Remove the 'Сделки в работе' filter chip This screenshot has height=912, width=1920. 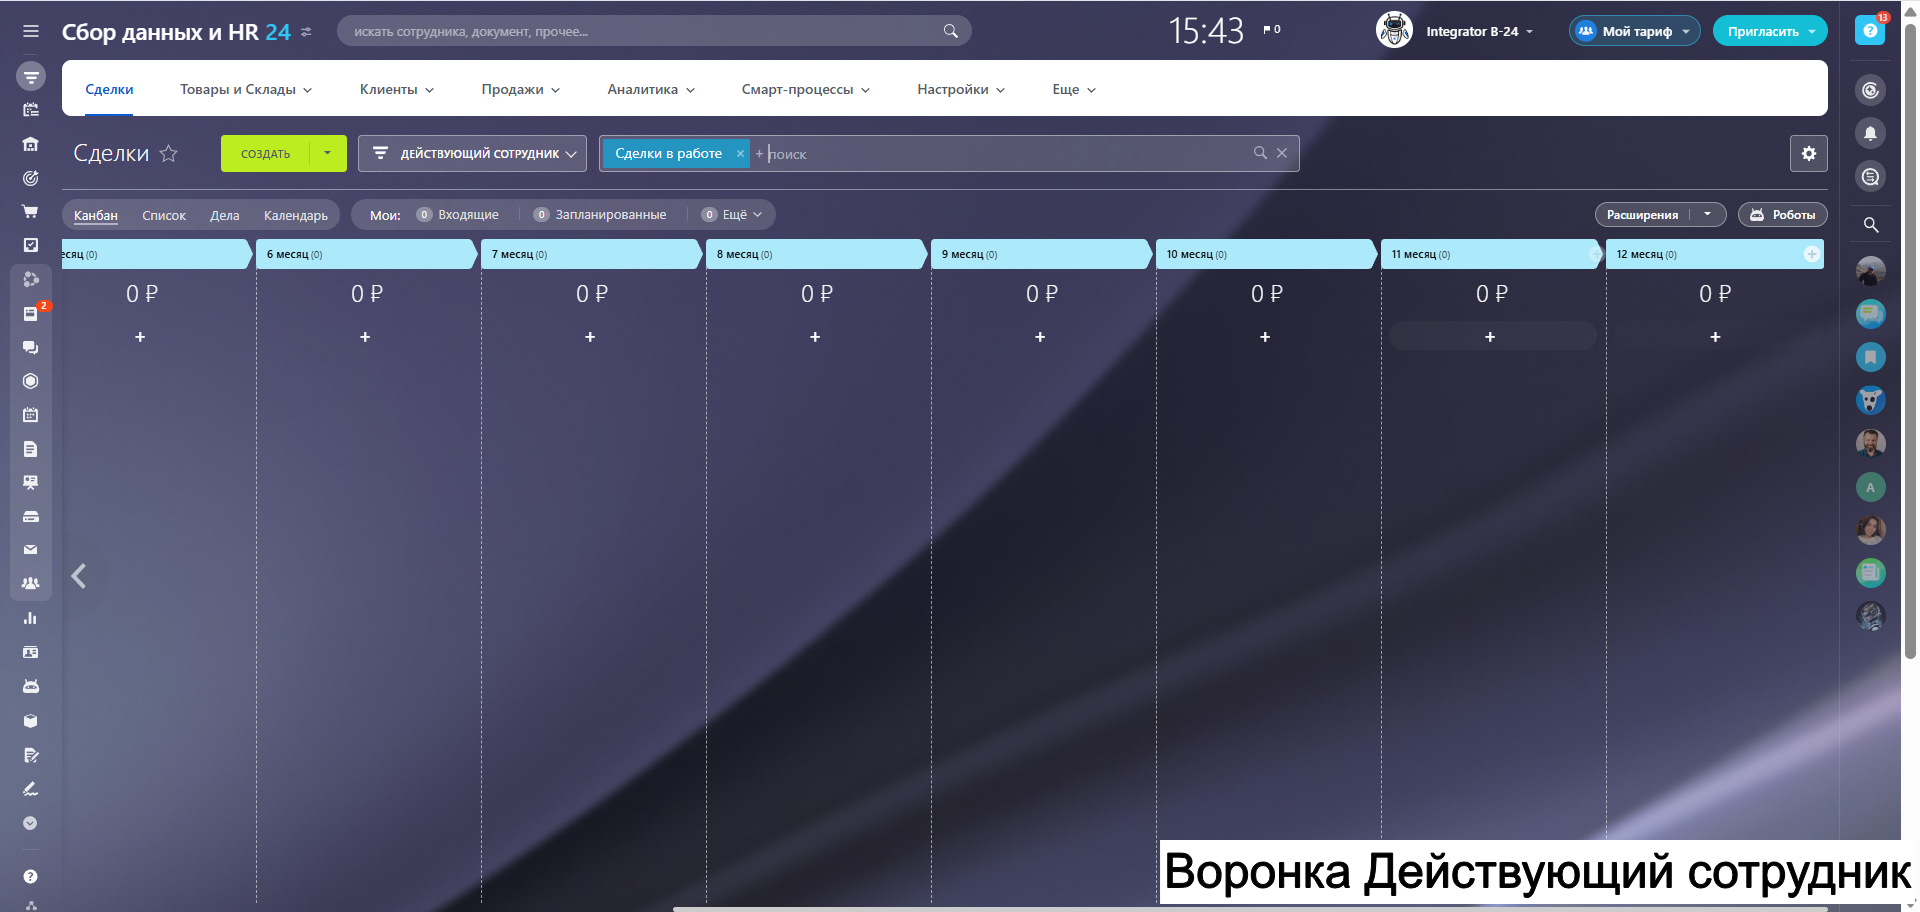point(740,153)
